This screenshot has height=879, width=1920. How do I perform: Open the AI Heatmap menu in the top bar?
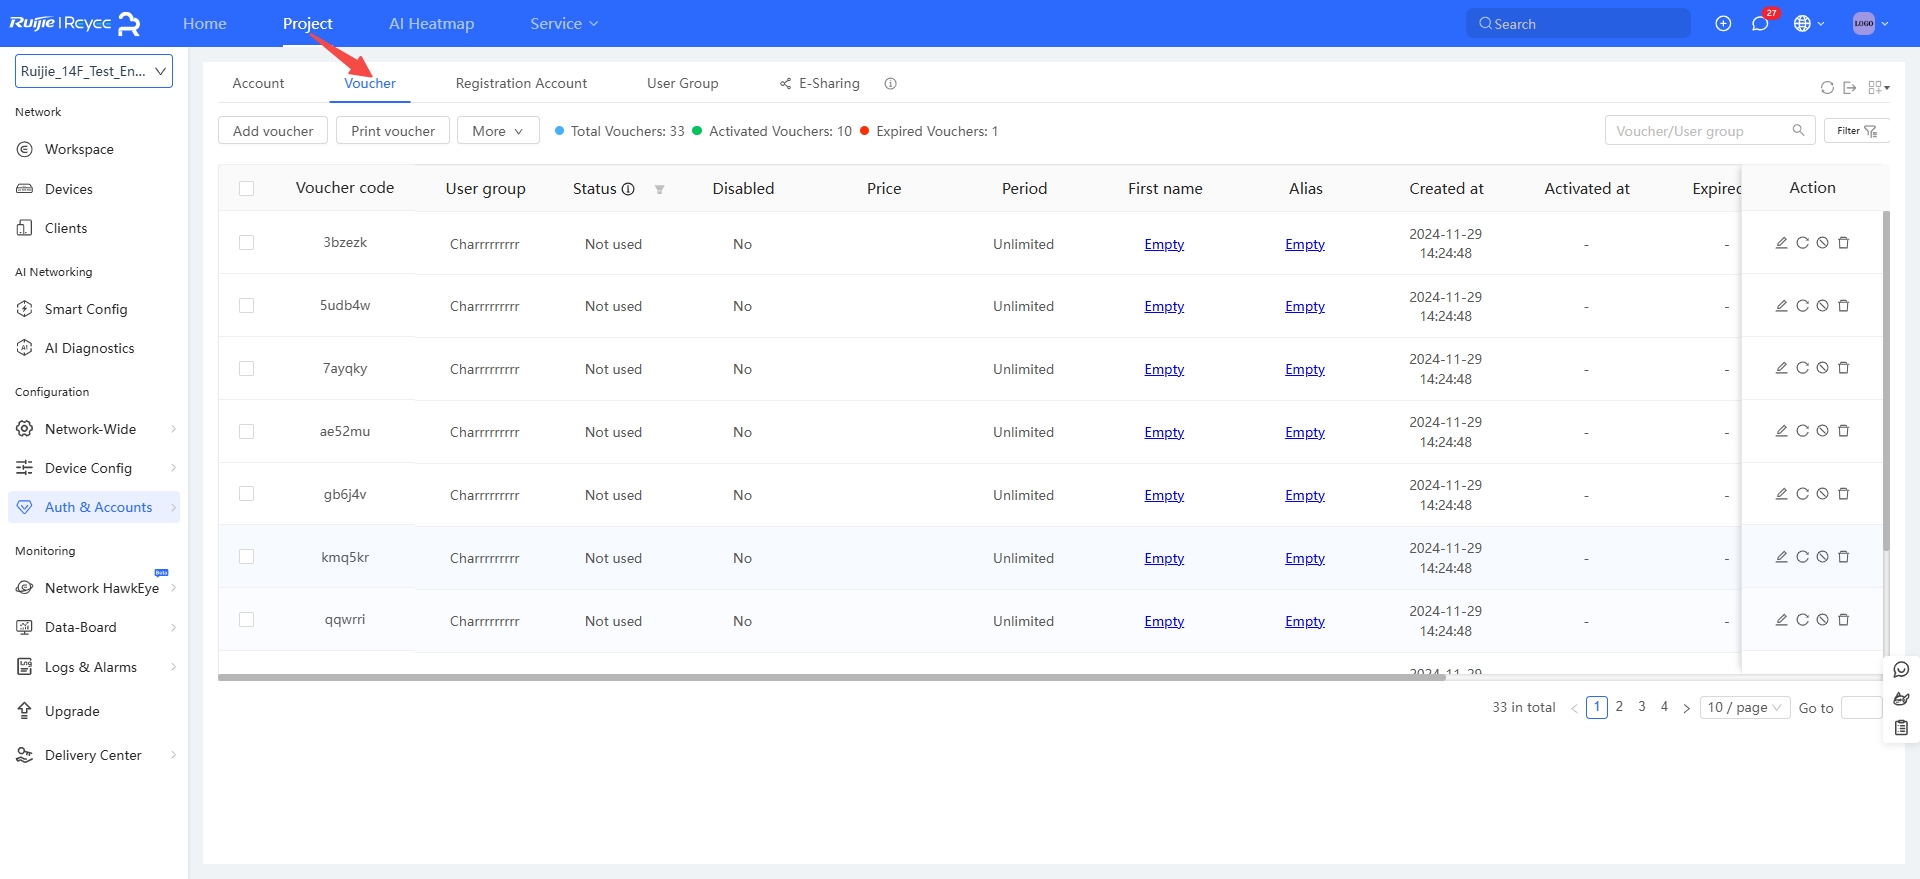[x=431, y=24]
